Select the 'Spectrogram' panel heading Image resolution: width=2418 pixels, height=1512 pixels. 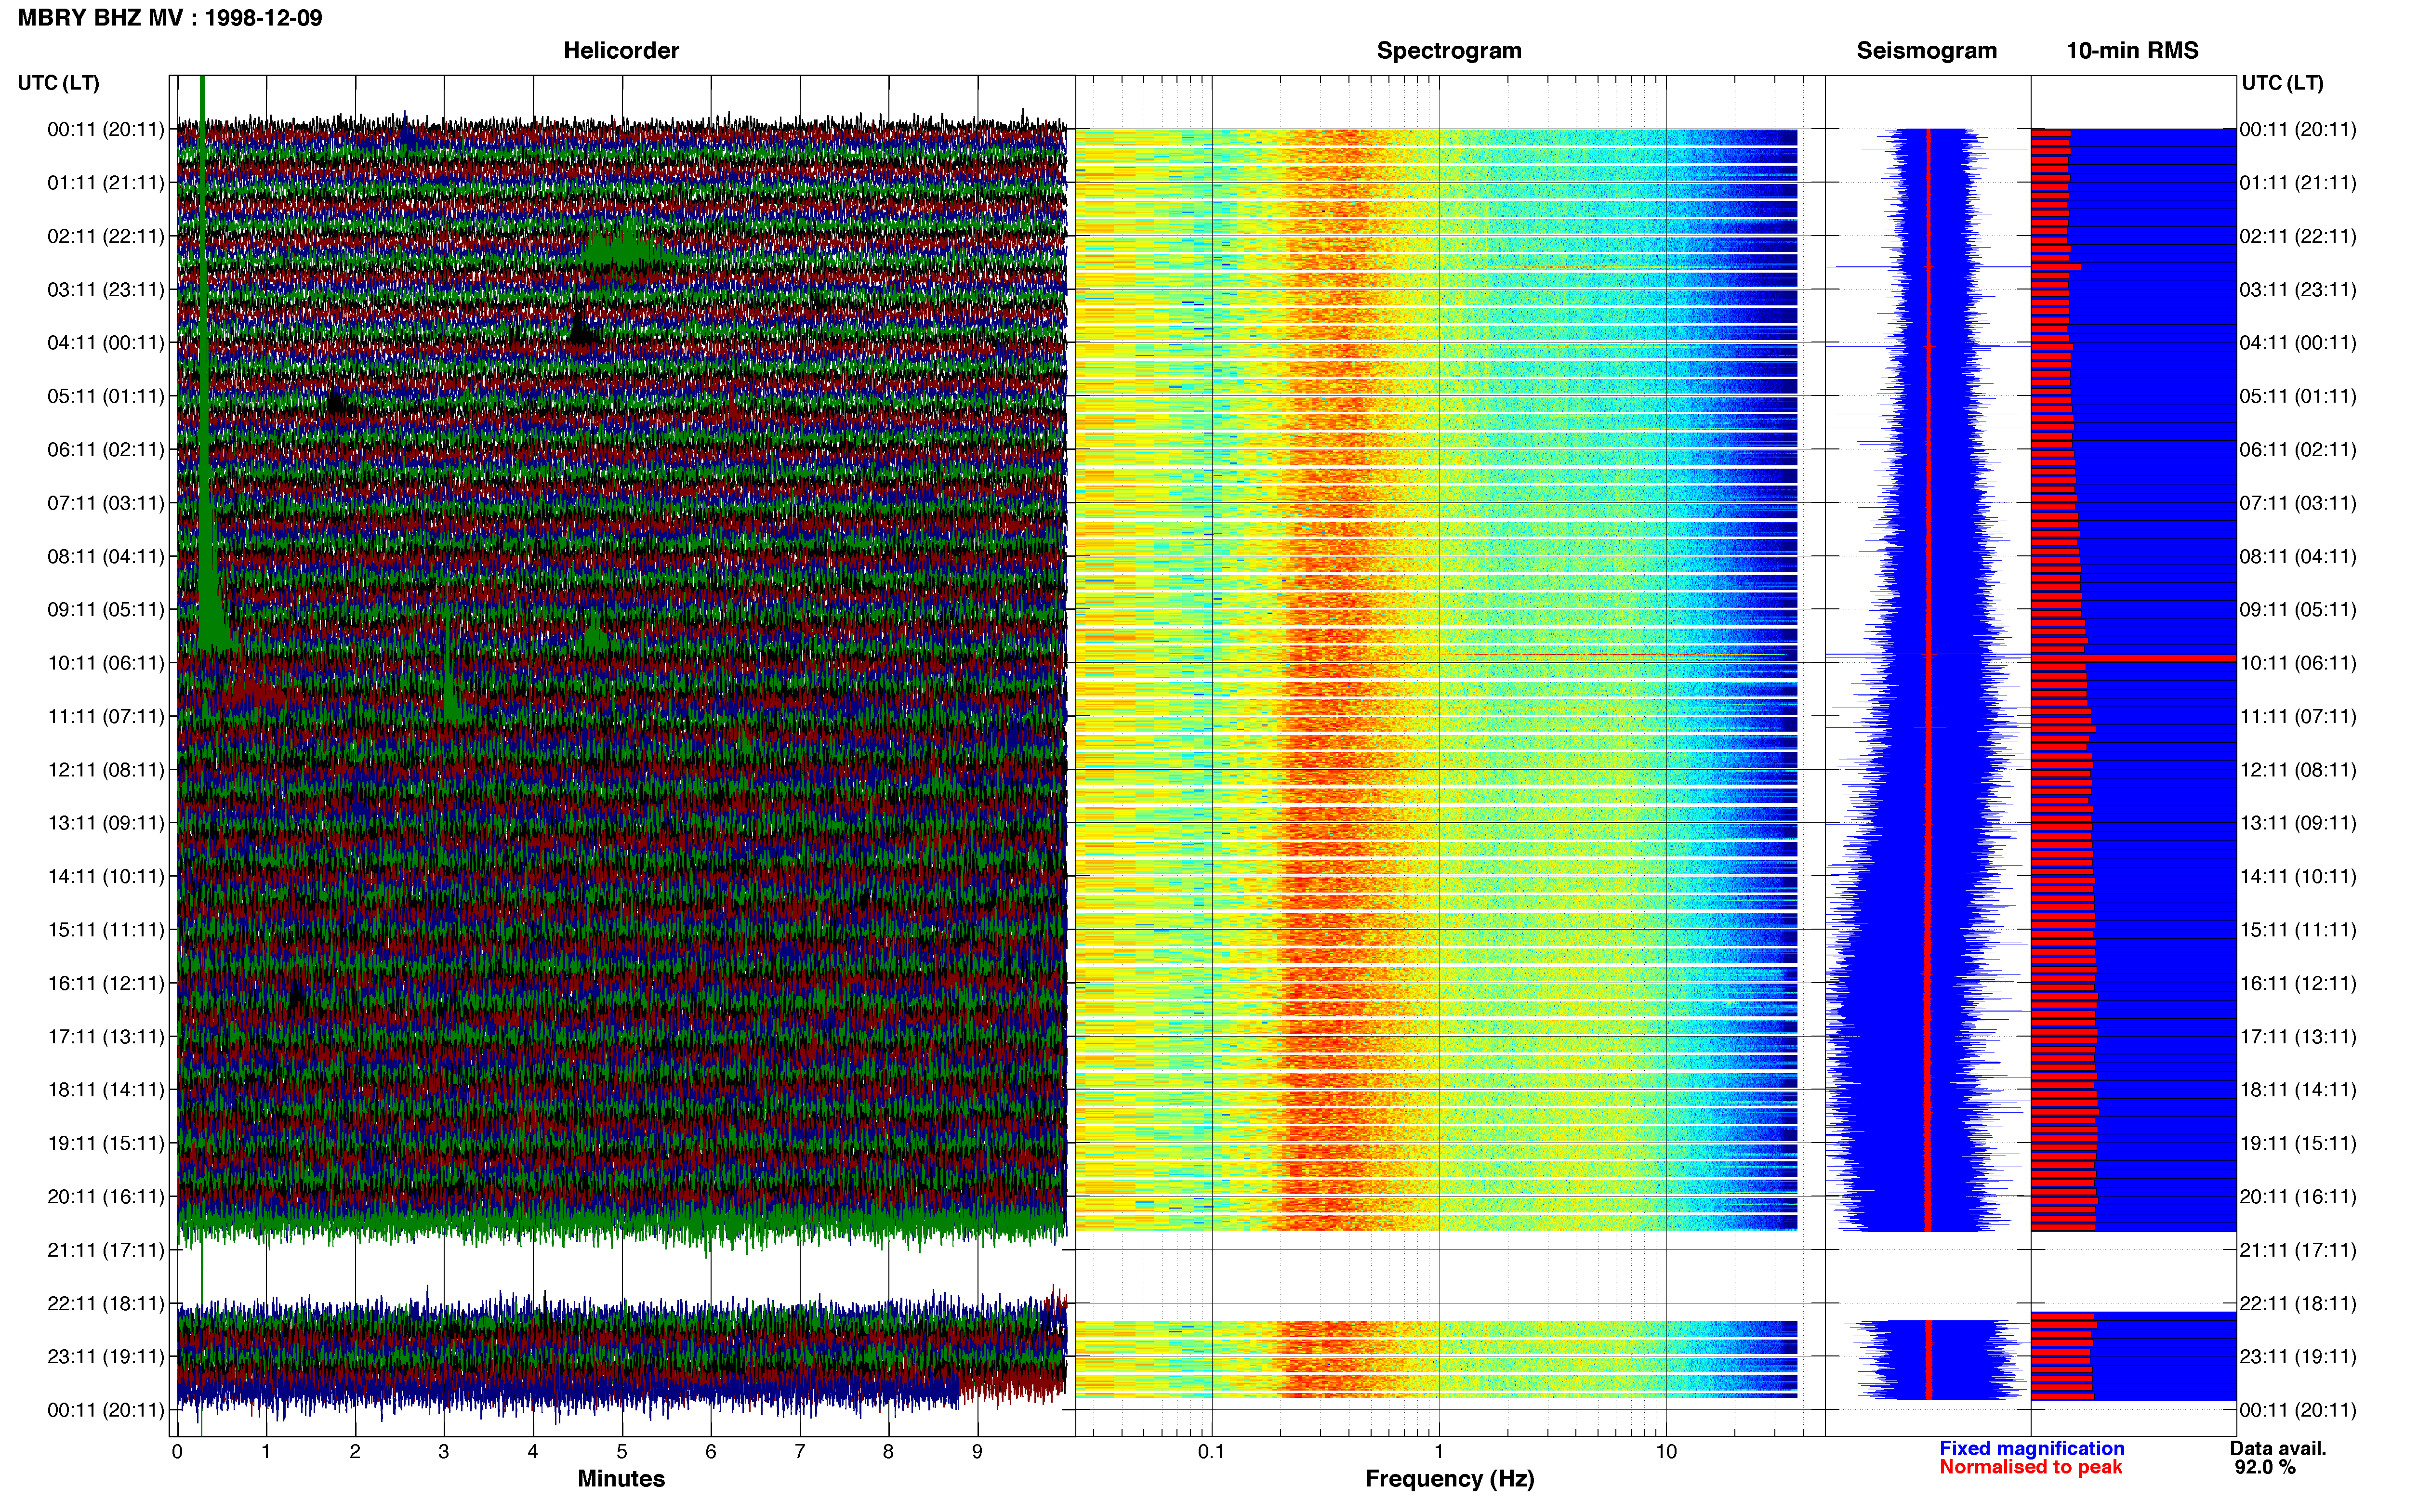(1449, 51)
